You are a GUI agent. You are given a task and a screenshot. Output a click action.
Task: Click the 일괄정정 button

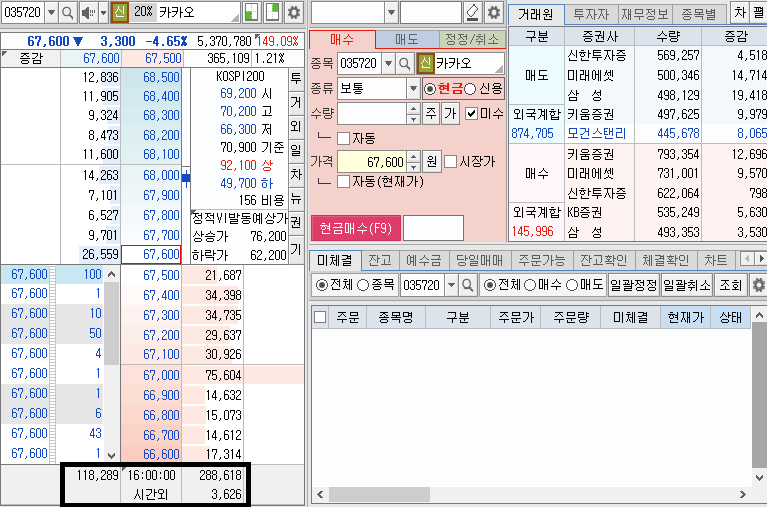tap(634, 285)
